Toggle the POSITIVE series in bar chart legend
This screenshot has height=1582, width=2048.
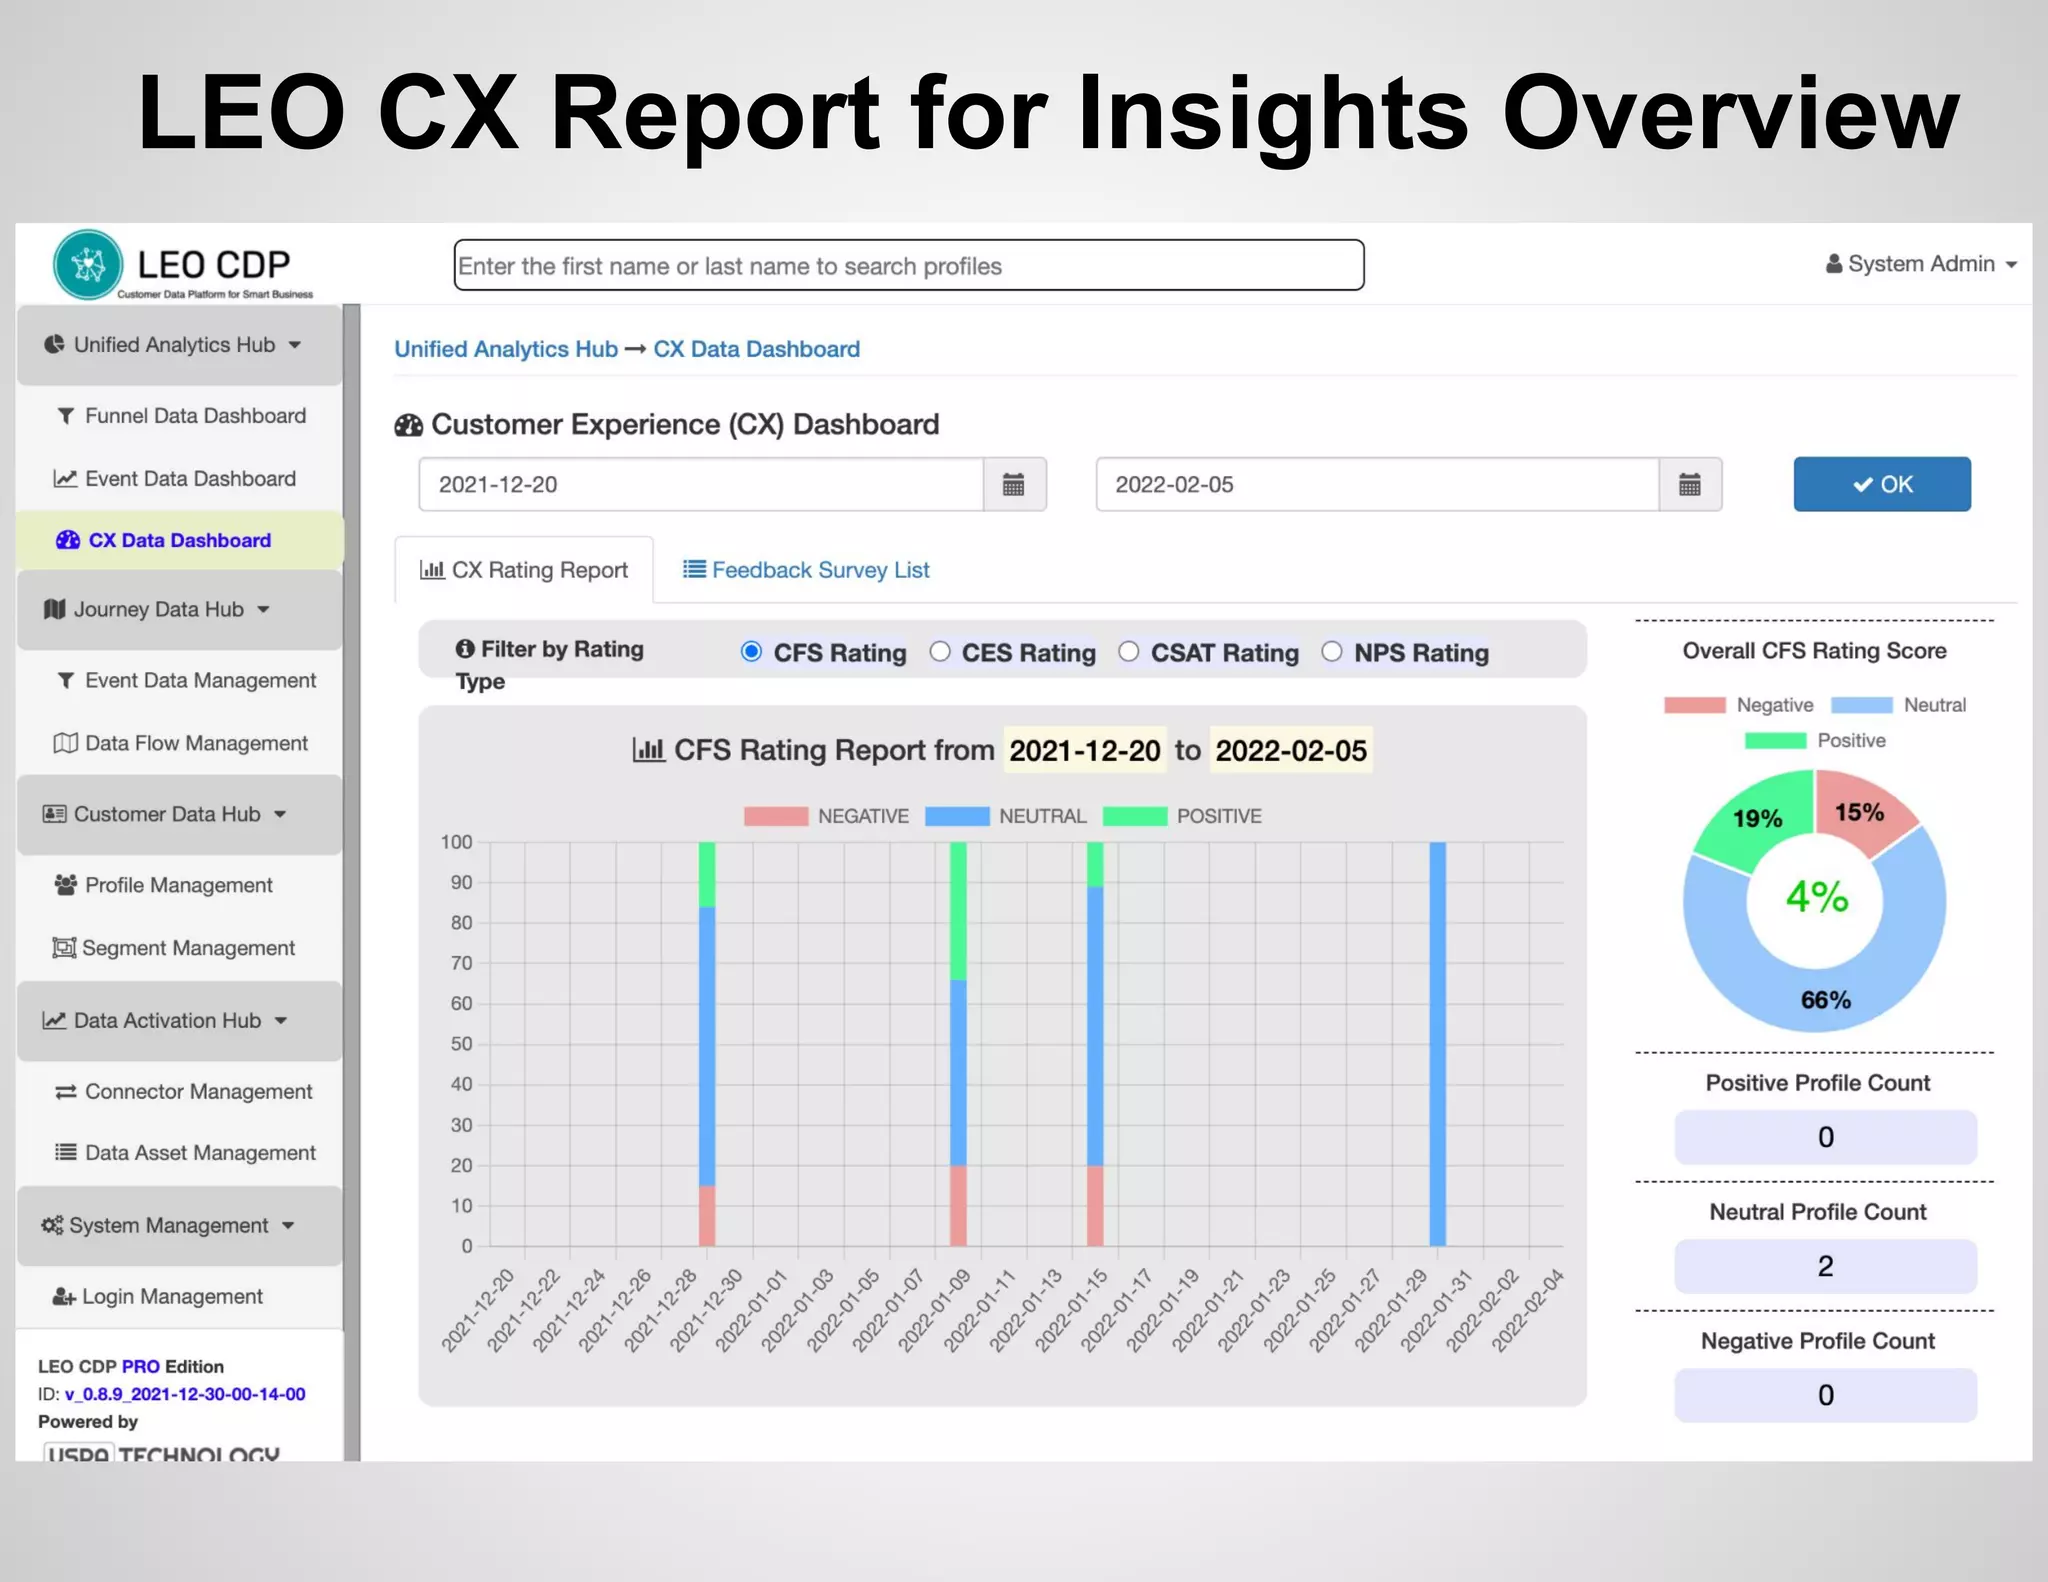point(1183,816)
